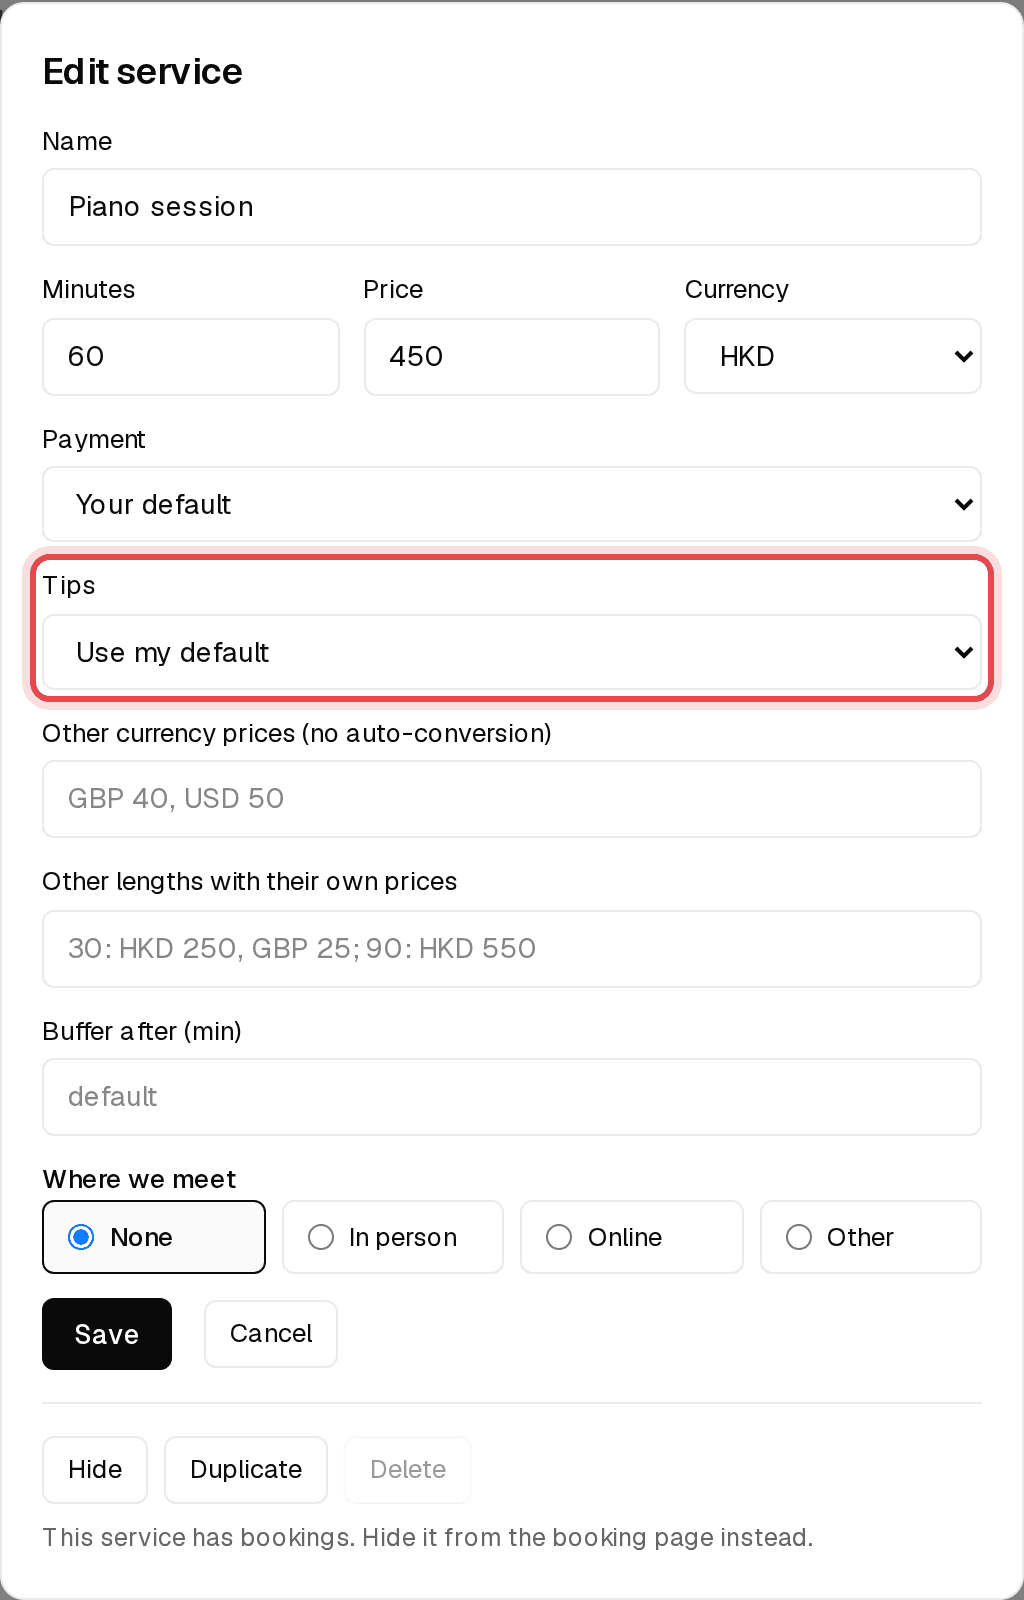Image resolution: width=1024 pixels, height=1600 pixels.
Task: Click the Other currency prices input field
Action: tap(512, 799)
